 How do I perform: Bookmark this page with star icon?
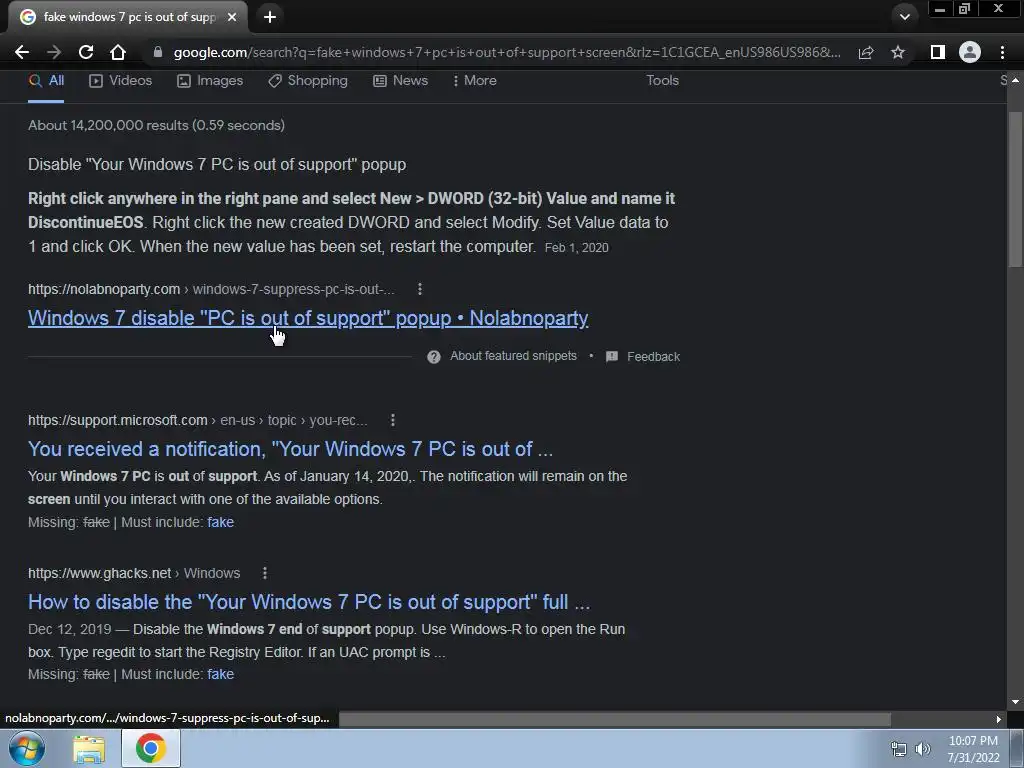pos(898,52)
